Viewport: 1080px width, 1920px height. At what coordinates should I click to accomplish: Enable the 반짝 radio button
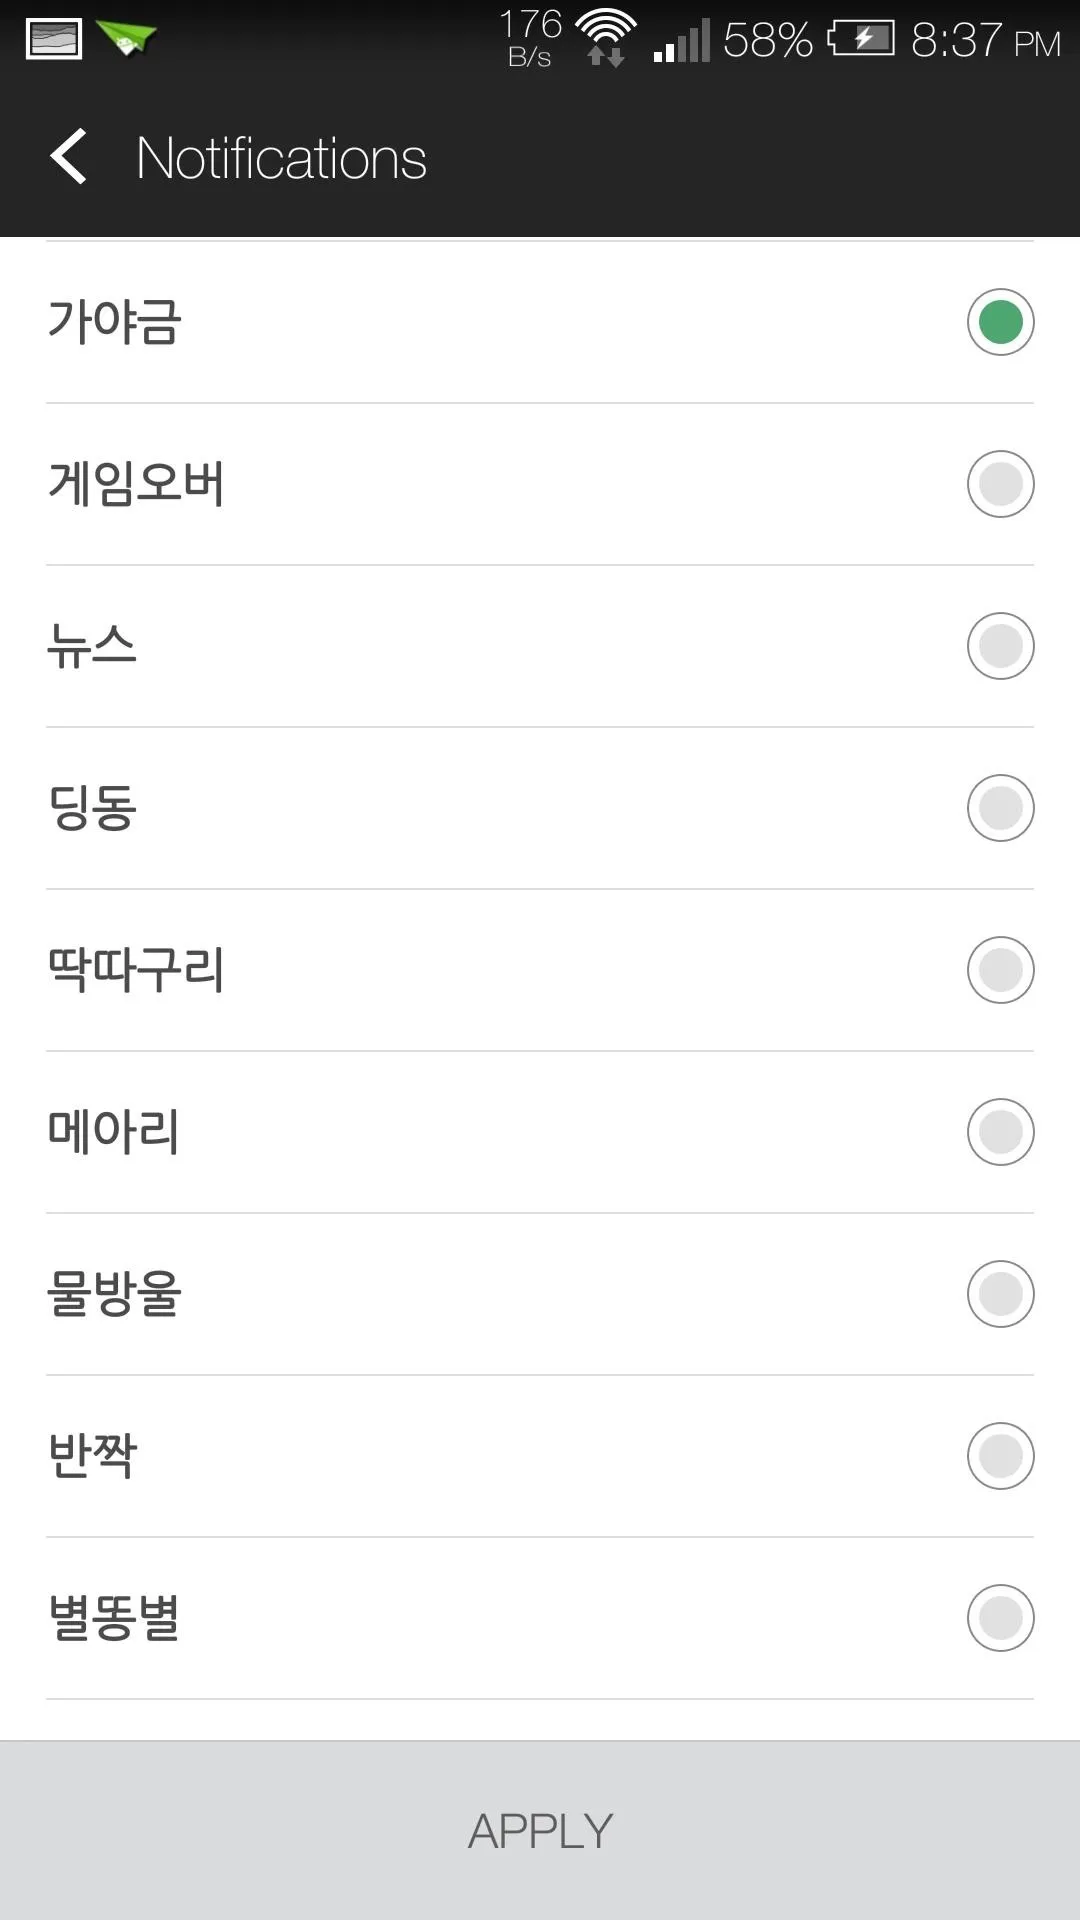pyautogui.click(x=1000, y=1456)
